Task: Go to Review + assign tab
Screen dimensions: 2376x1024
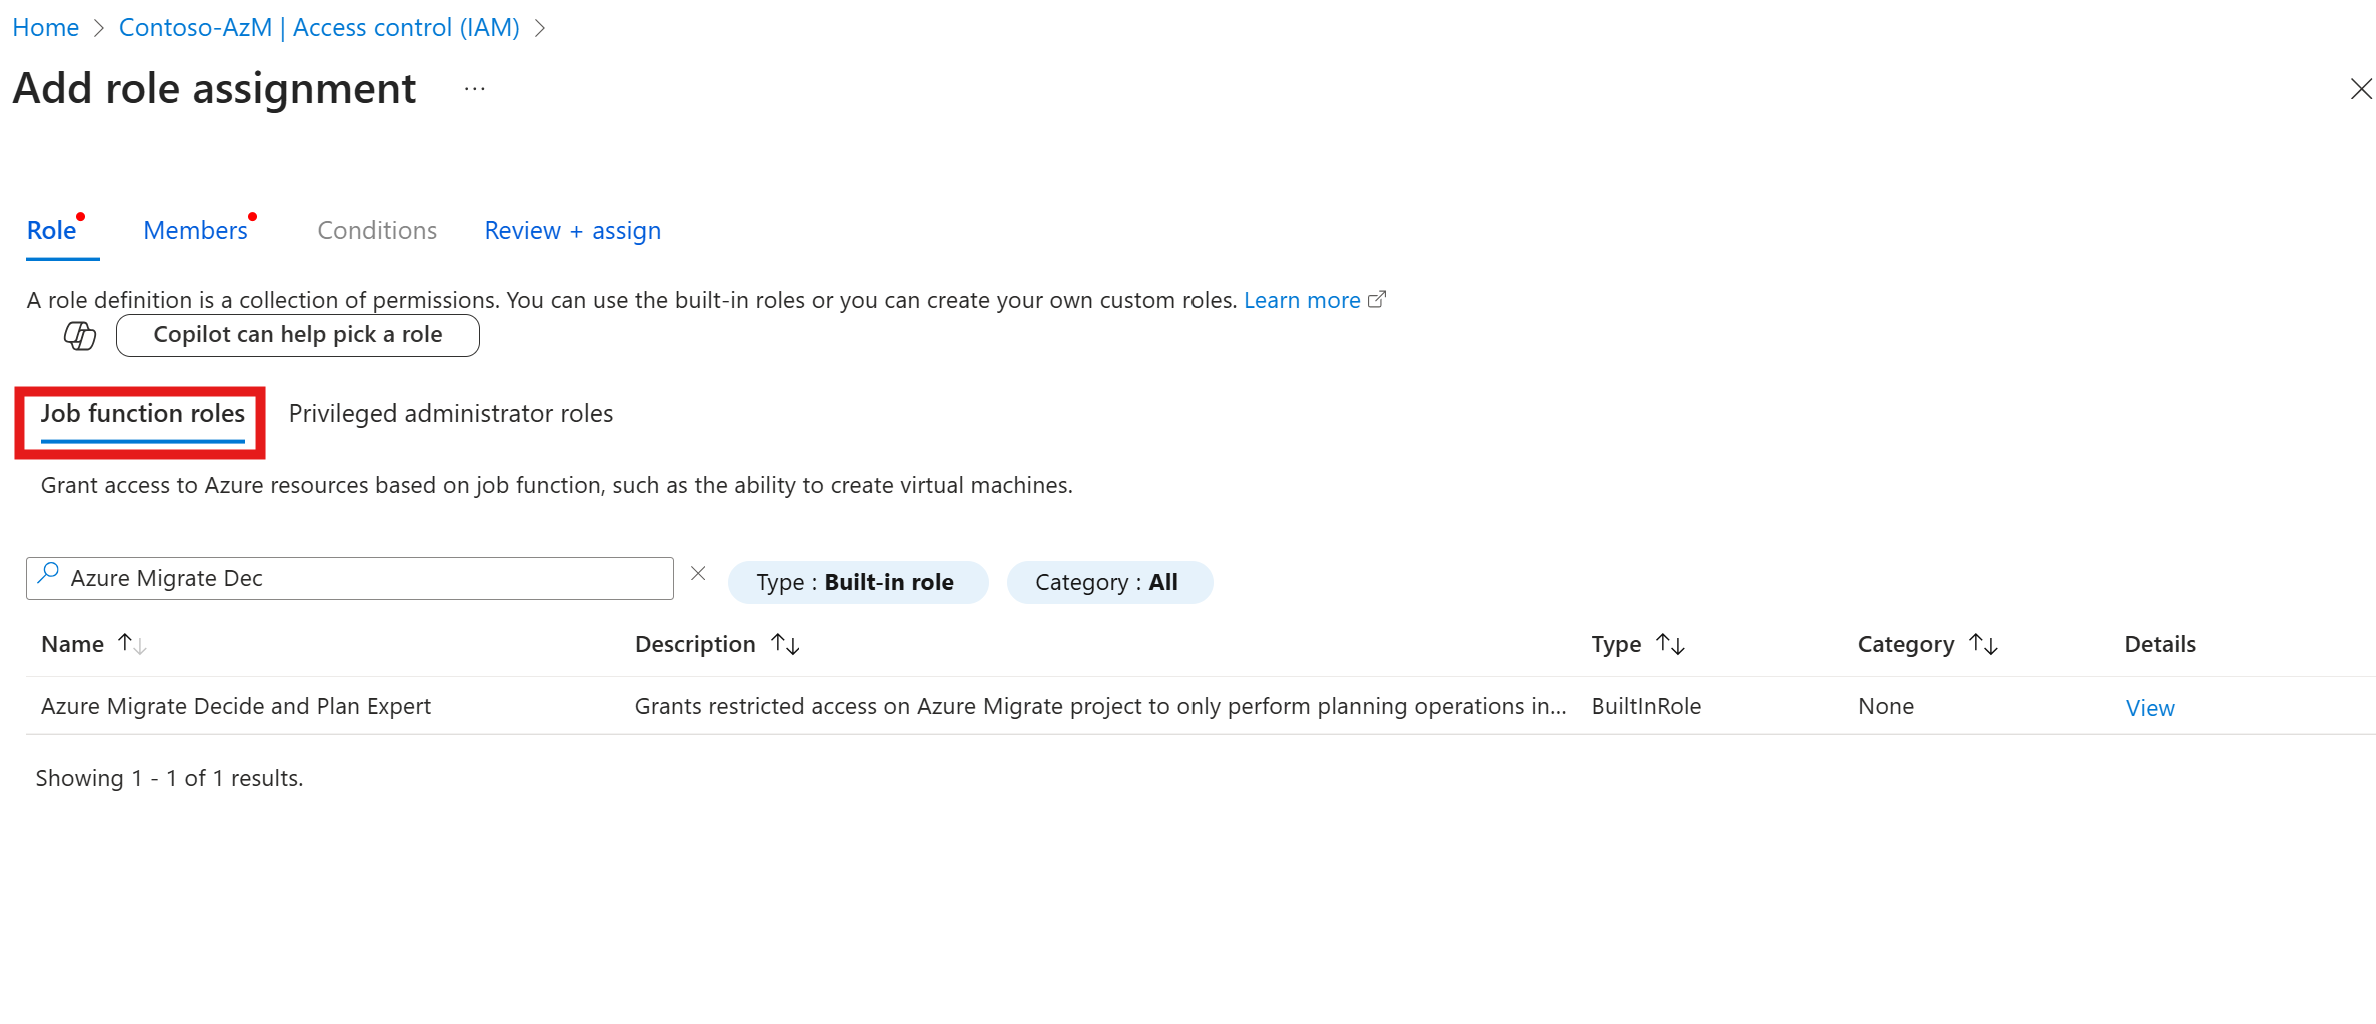Action: coord(572,231)
